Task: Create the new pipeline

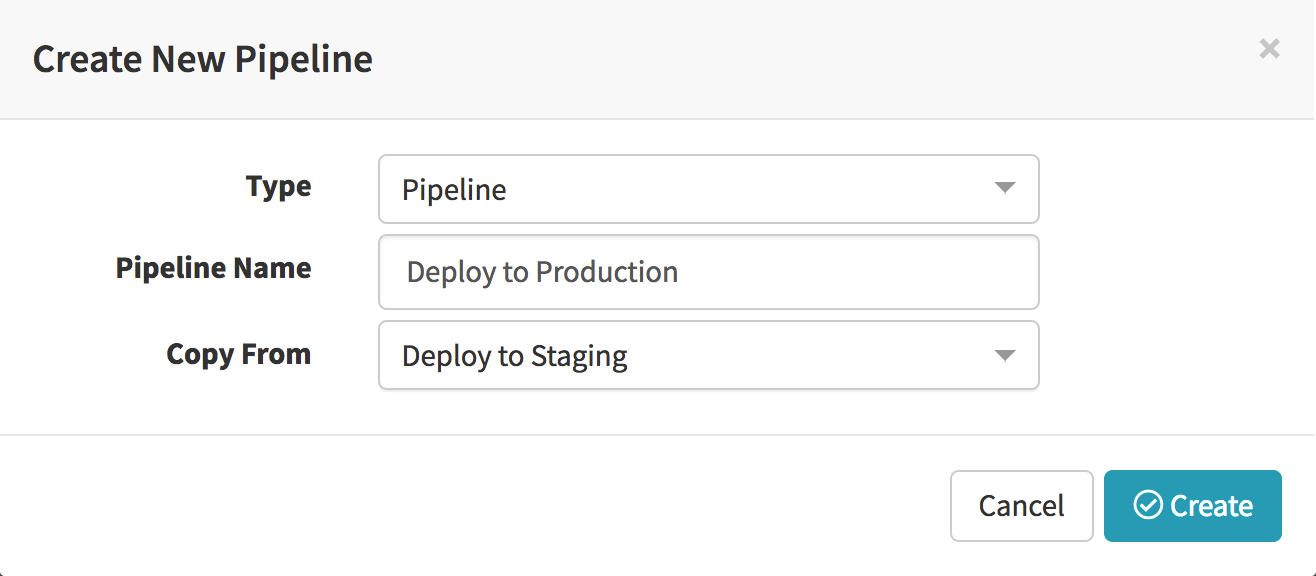Action: click(1192, 506)
